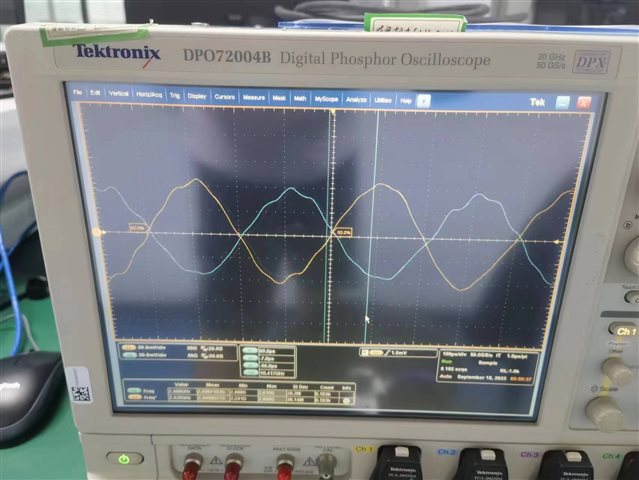This screenshot has height=480, width=639.
Task: Open the Trig menu
Action: click(174, 95)
